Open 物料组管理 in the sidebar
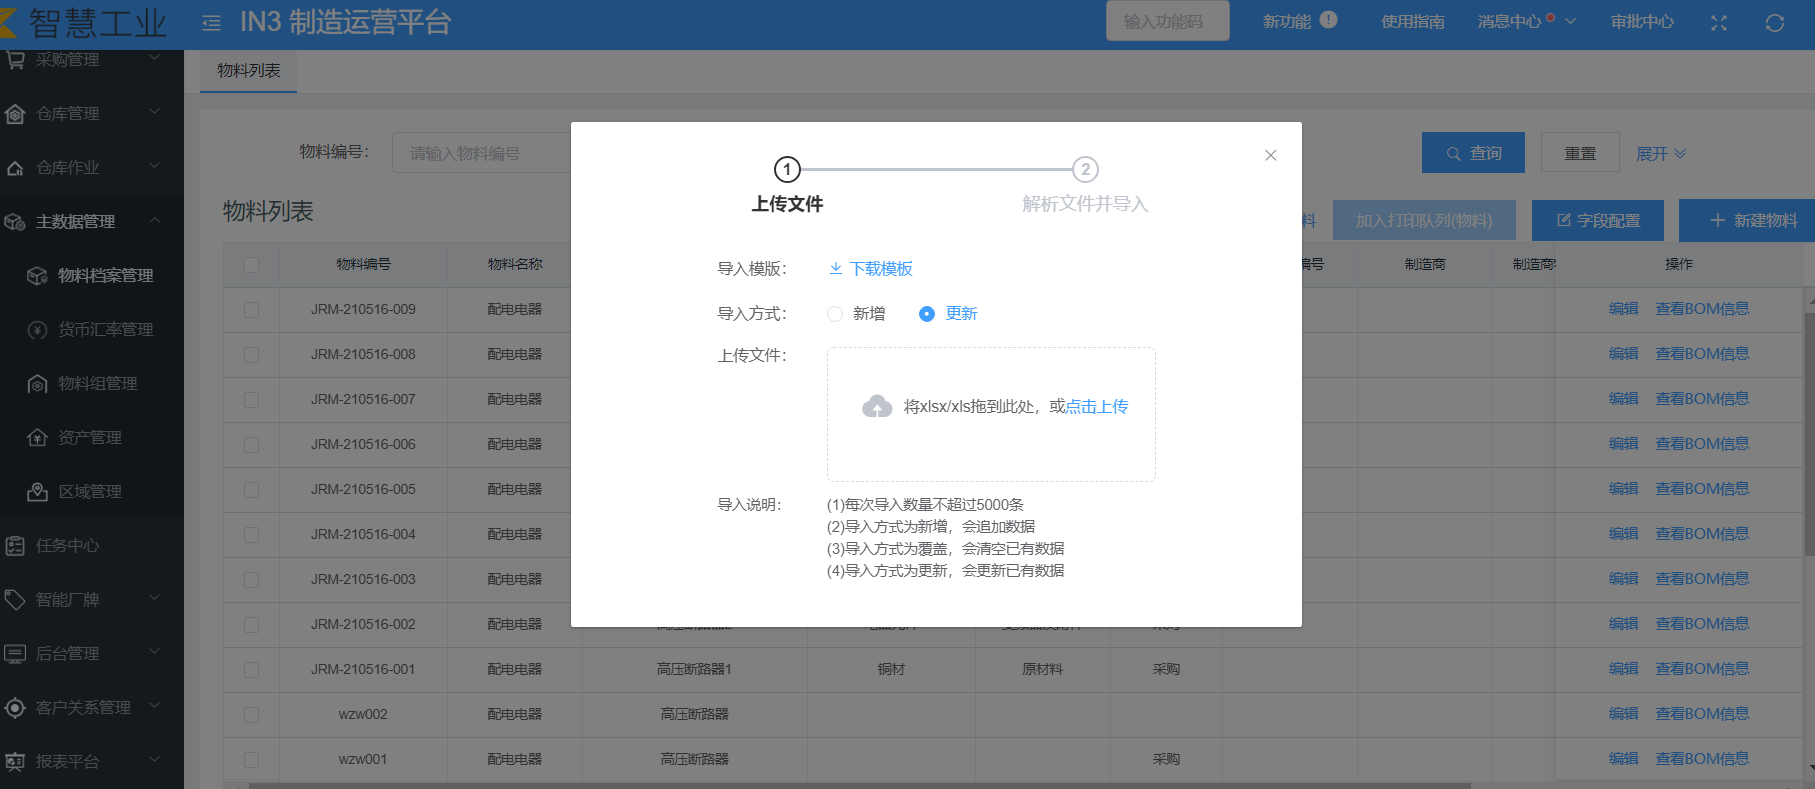This screenshot has height=789, width=1815. (97, 384)
